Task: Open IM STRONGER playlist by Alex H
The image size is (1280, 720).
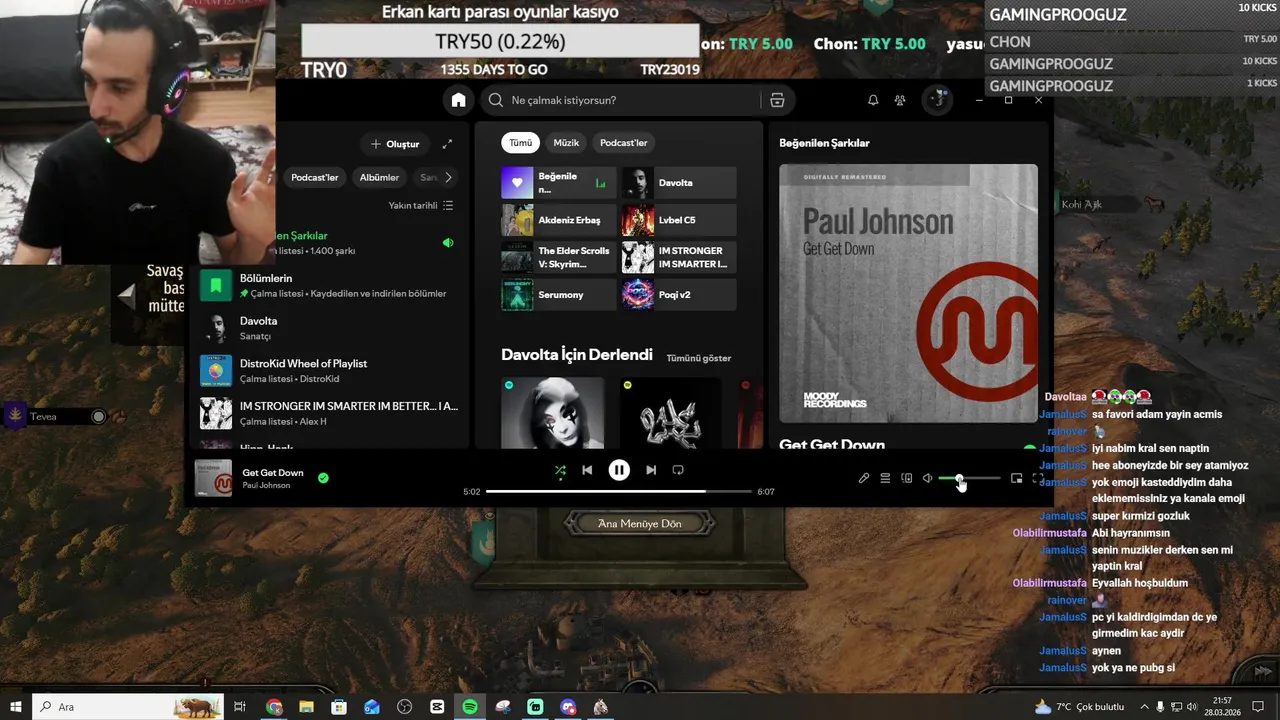Action: point(328,413)
